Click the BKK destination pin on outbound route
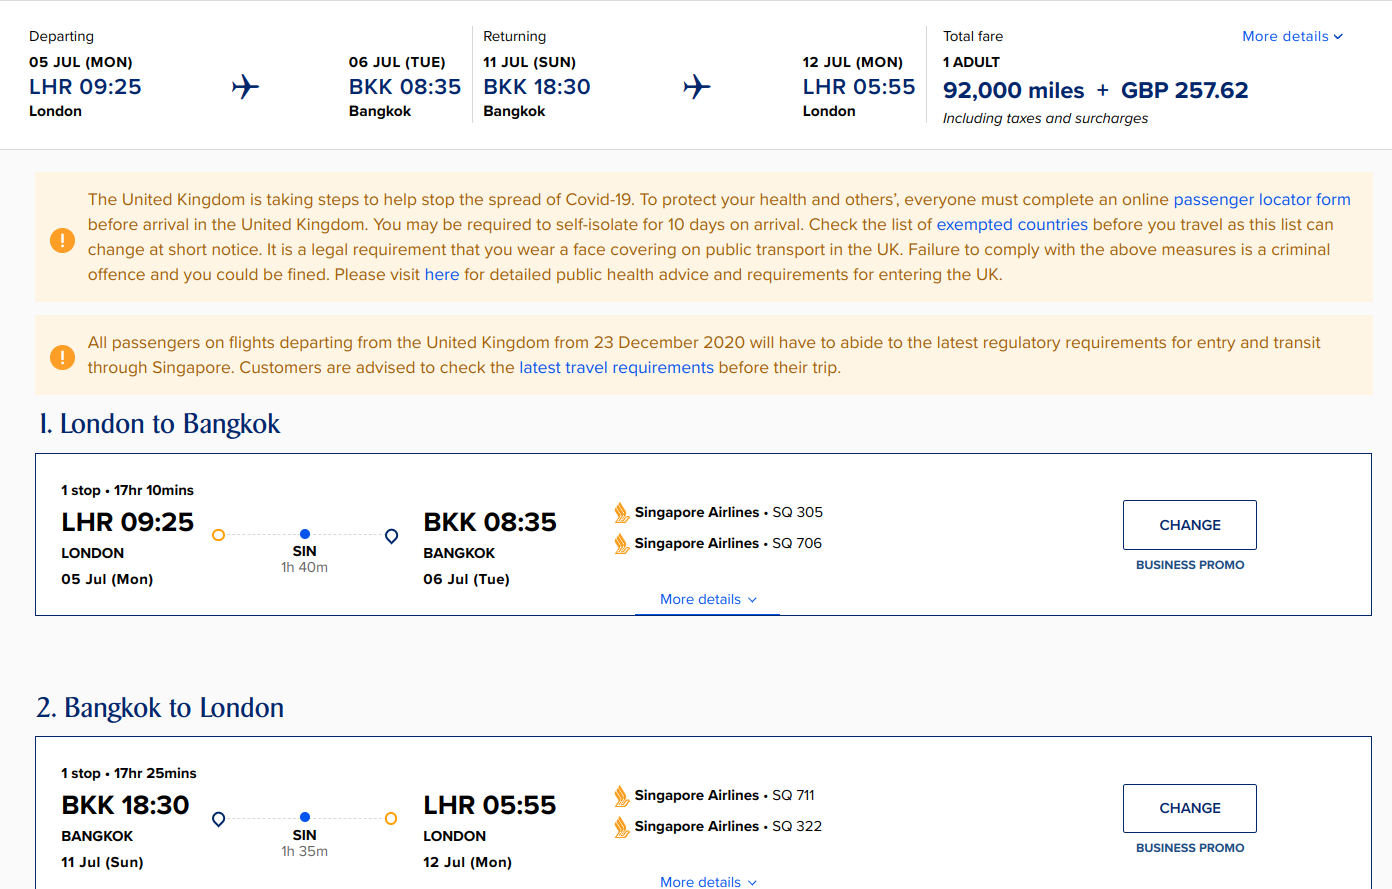Screen dimensions: 1392x889 (392, 536)
